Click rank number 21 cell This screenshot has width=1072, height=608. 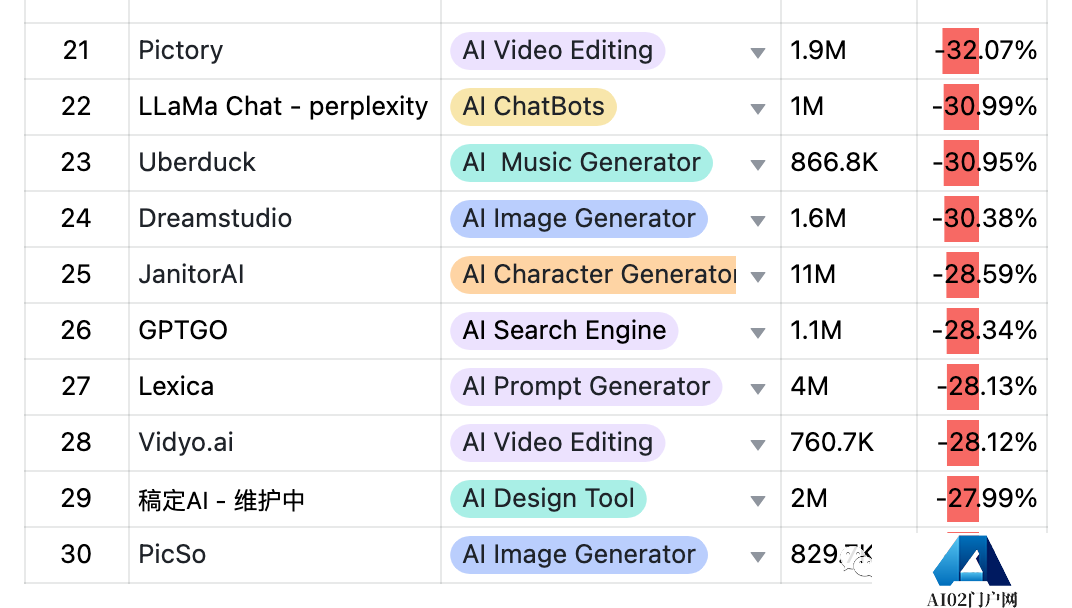click(x=77, y=51)
